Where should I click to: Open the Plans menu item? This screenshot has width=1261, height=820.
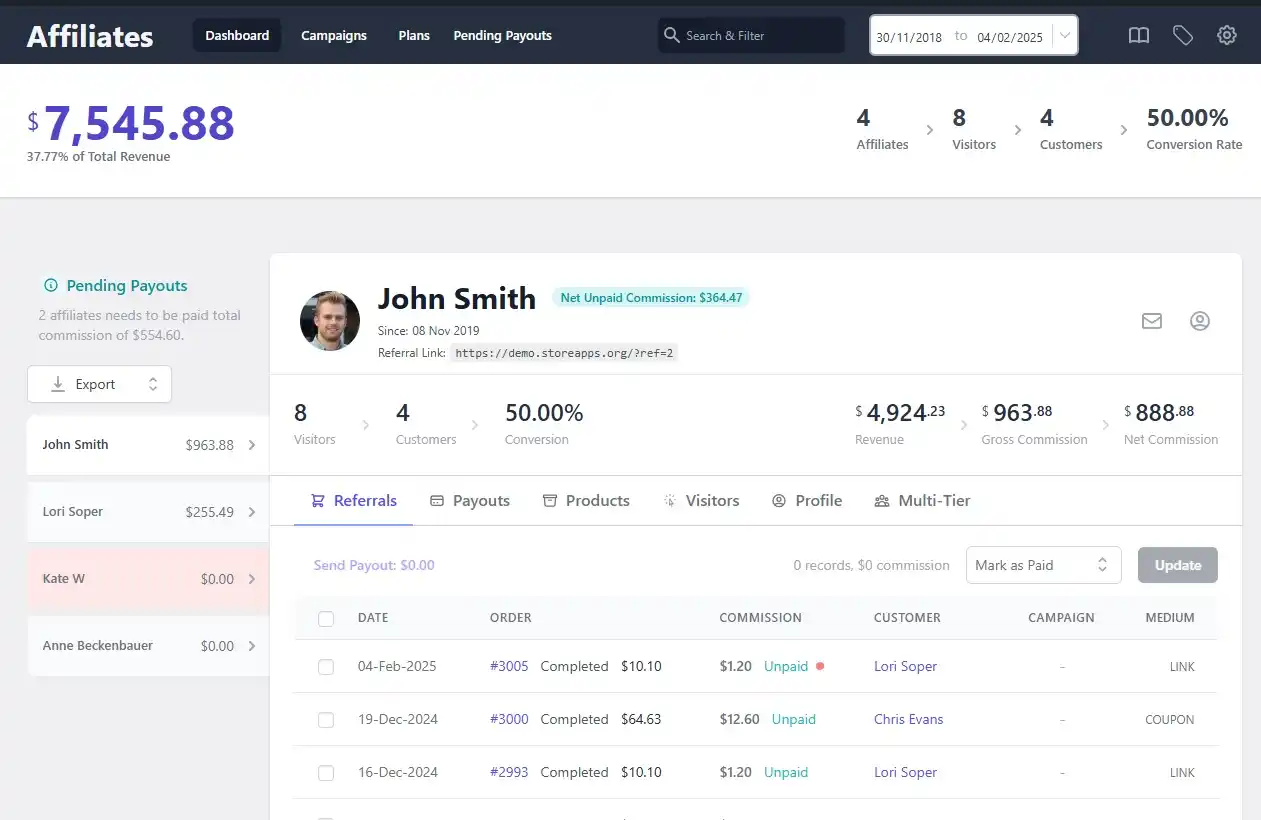414,35
